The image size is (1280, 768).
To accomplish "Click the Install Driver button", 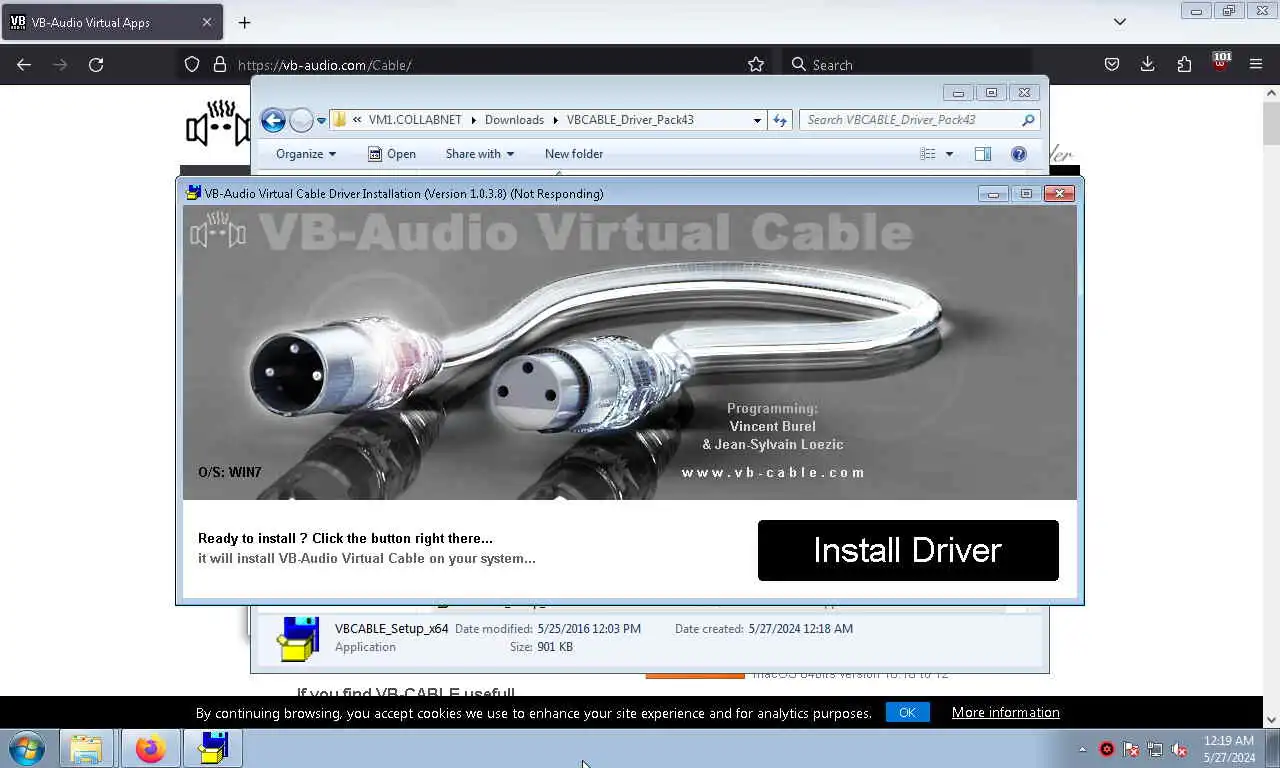I will (908, 550).
